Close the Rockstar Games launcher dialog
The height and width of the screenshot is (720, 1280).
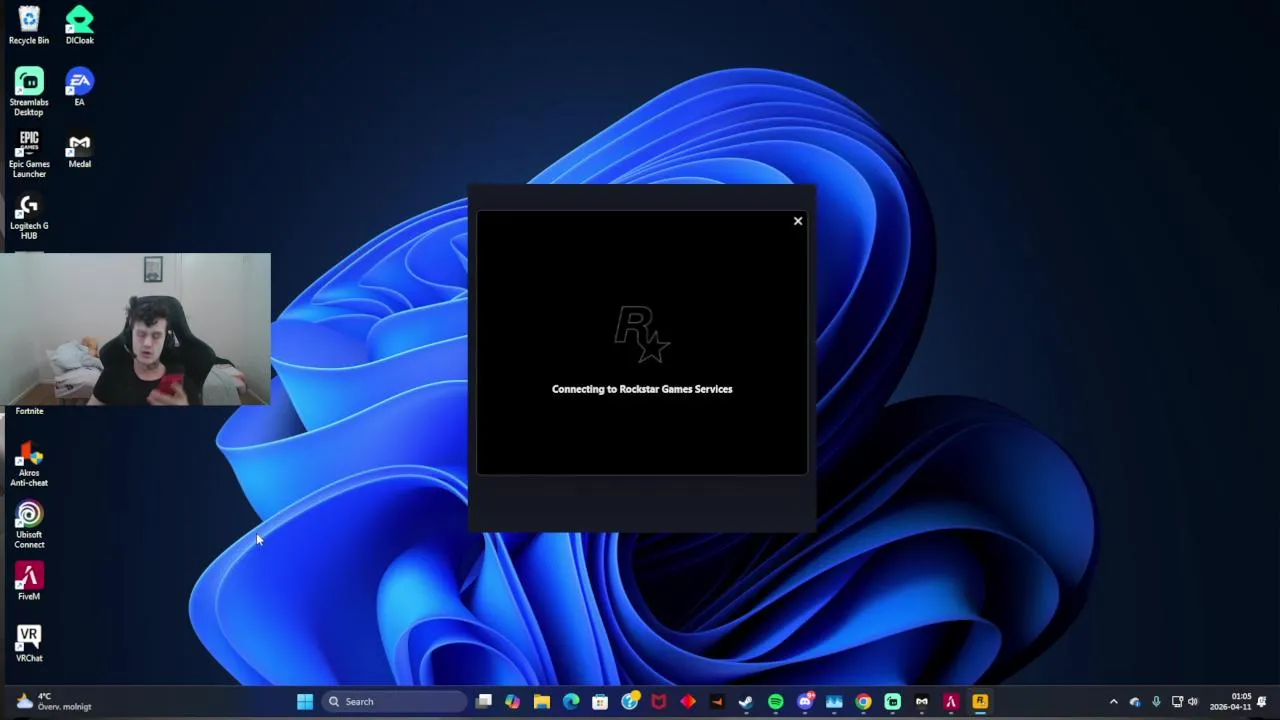pos(798,221)
